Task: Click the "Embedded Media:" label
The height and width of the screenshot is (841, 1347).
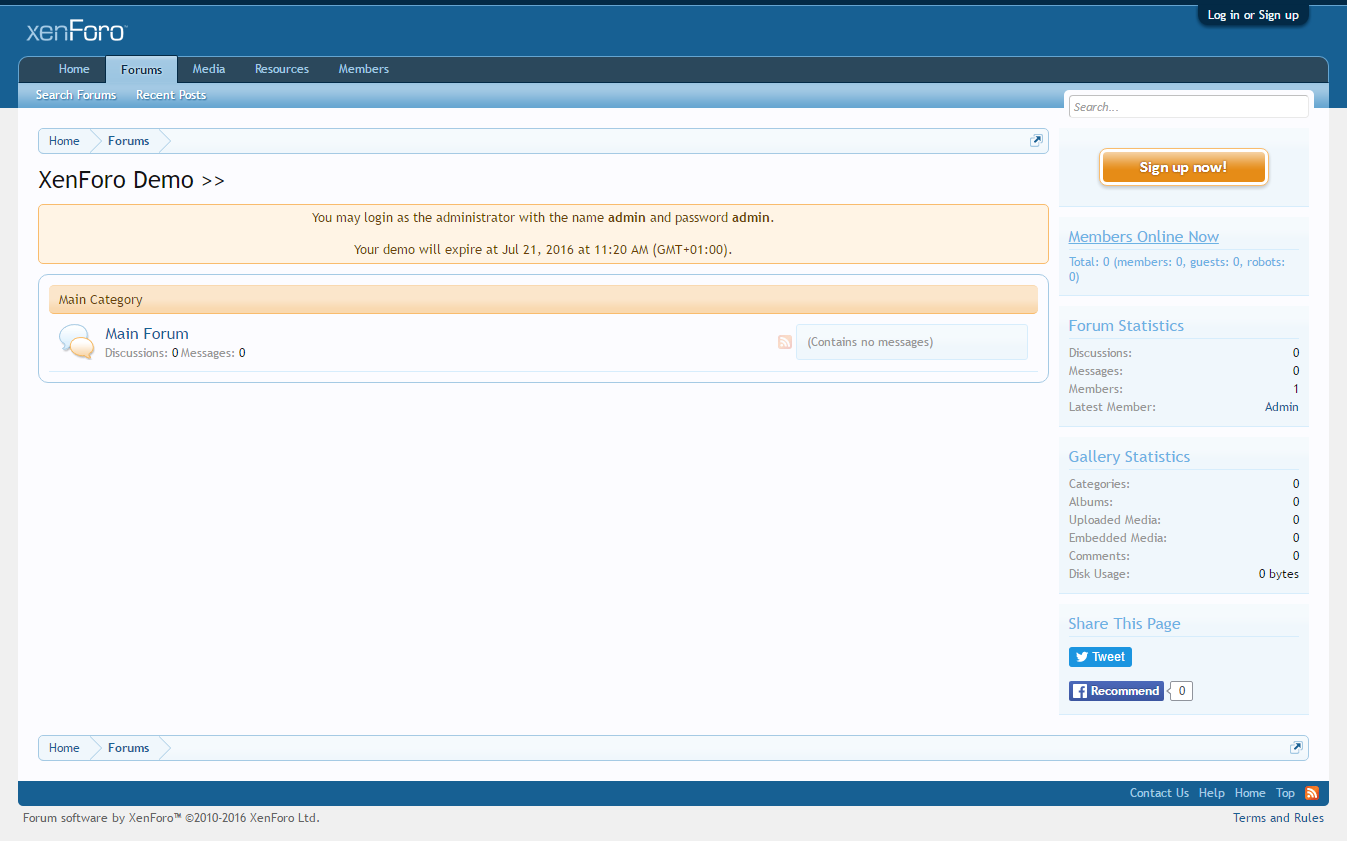Action: coord(1117,538)
